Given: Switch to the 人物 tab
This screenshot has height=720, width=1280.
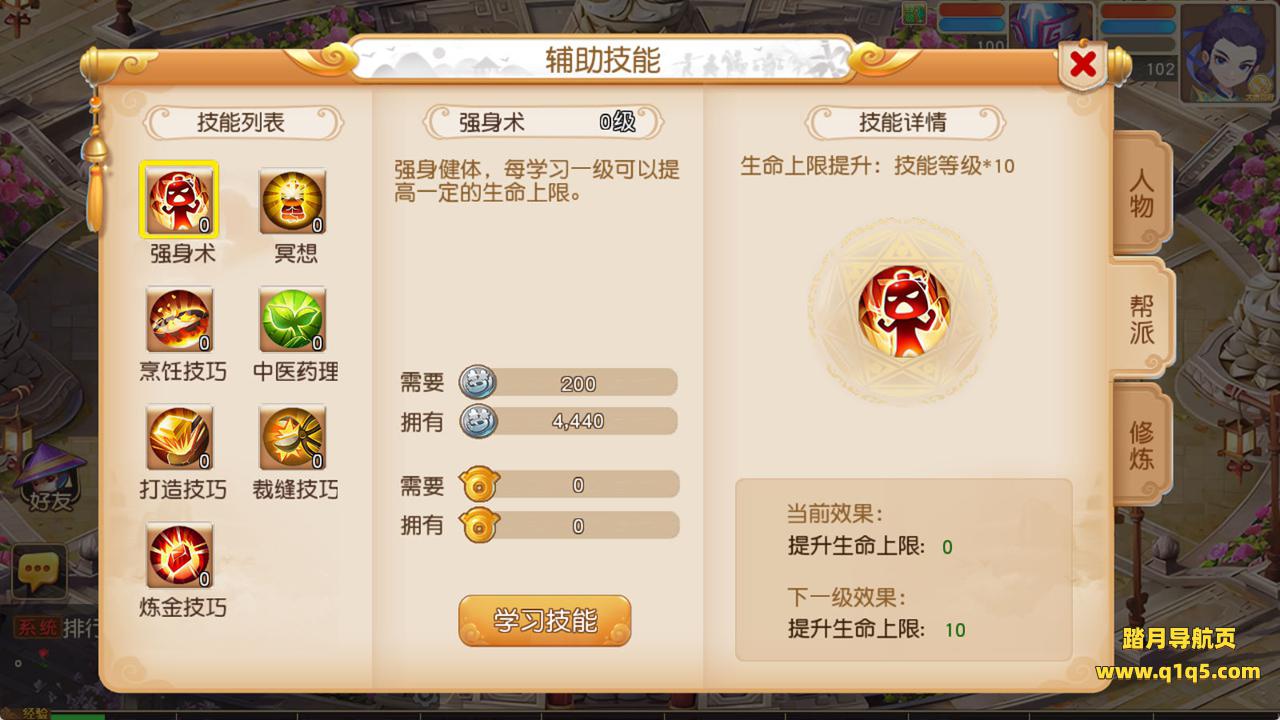Looking at the screenshot, I should (x=1142, y=194).
